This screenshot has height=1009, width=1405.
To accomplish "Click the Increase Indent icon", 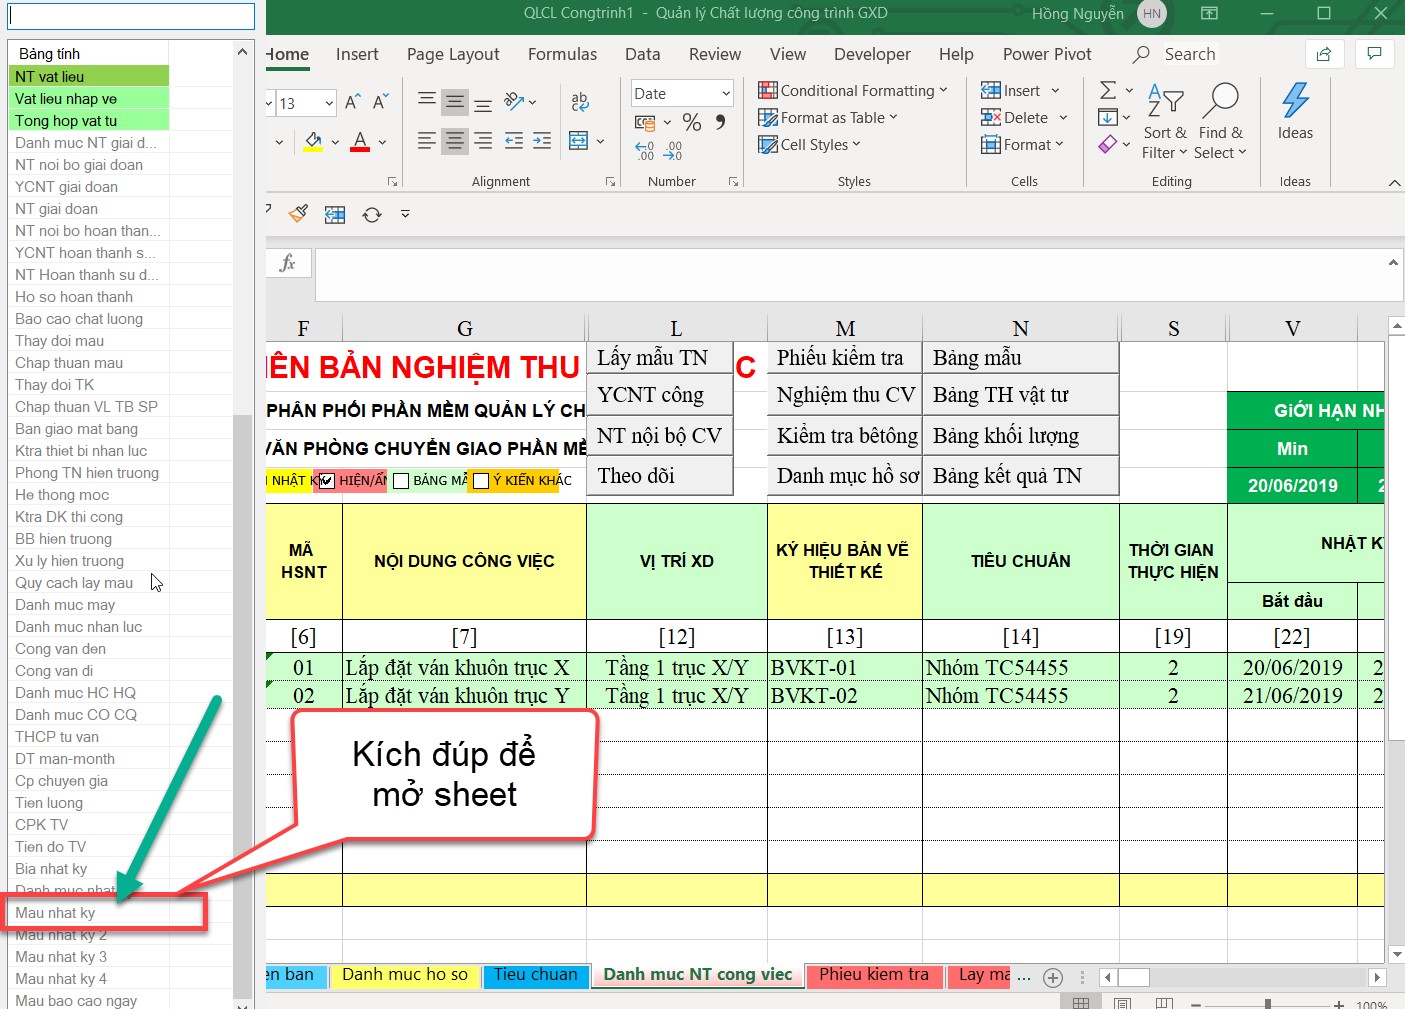I will (542, 141).
